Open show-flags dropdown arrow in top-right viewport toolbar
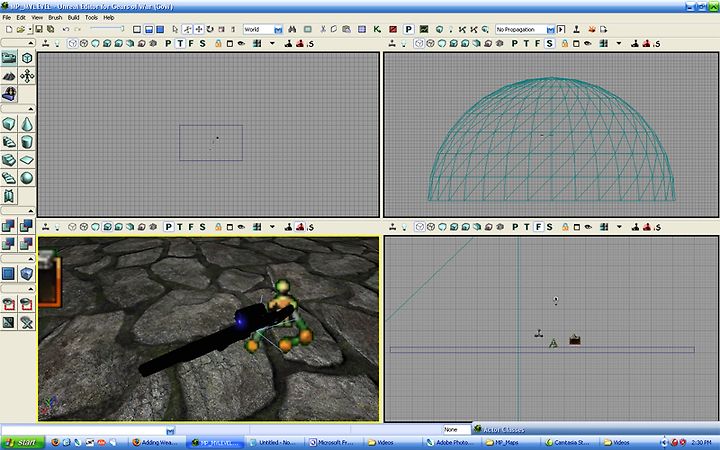720x450 pixels. click(x=619, y=44)
